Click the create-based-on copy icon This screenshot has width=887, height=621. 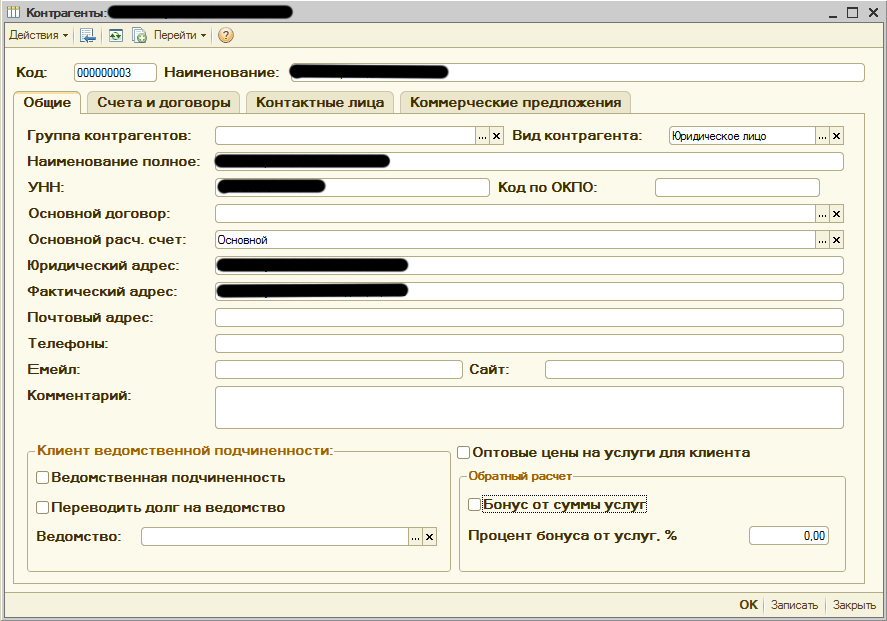pyautogui.click(x=140, y=35)
